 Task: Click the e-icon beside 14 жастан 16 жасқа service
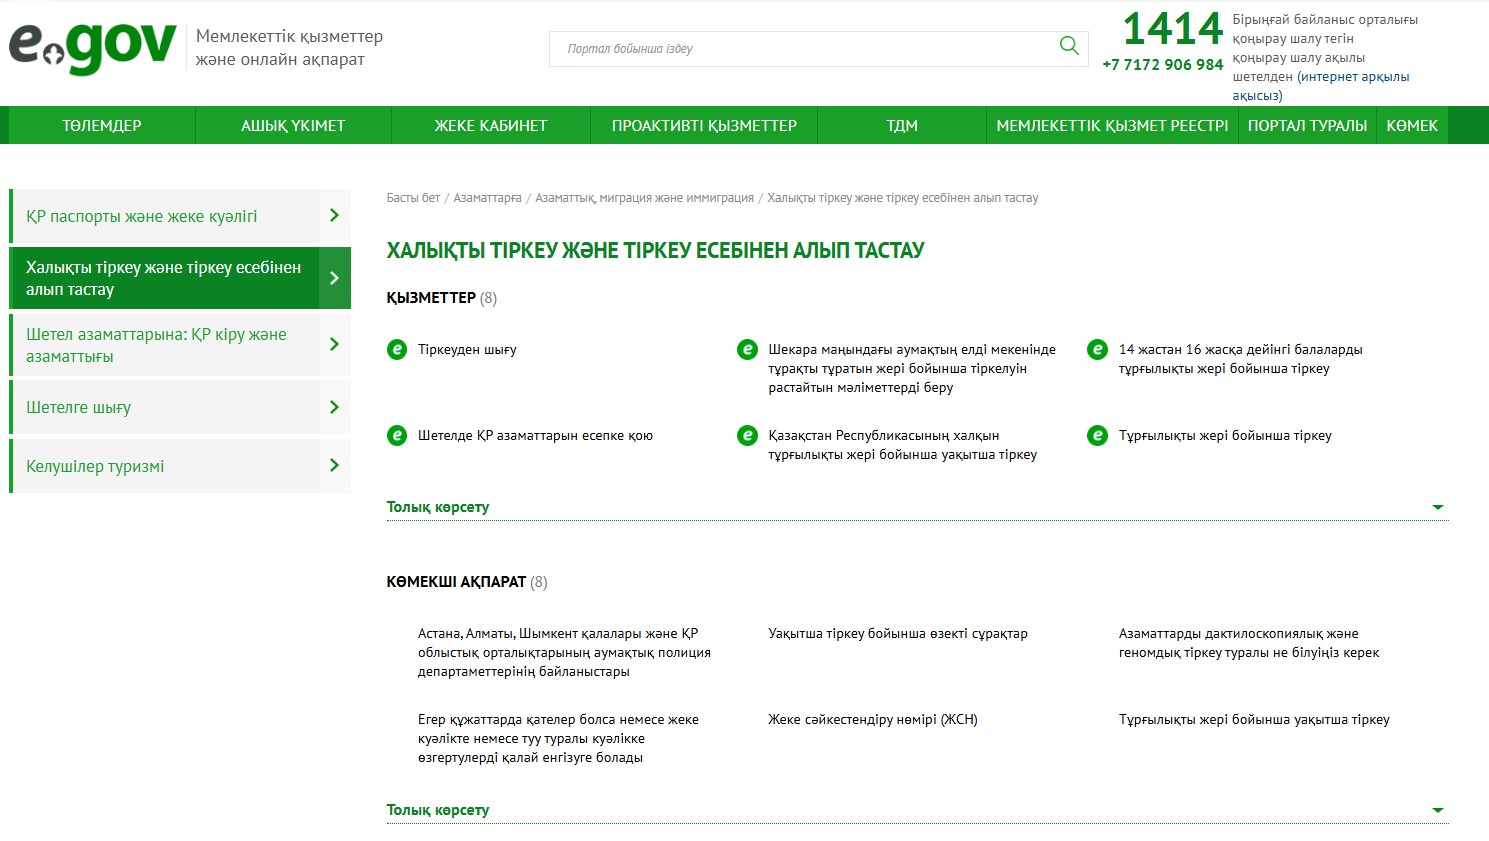click(1097, 350)
